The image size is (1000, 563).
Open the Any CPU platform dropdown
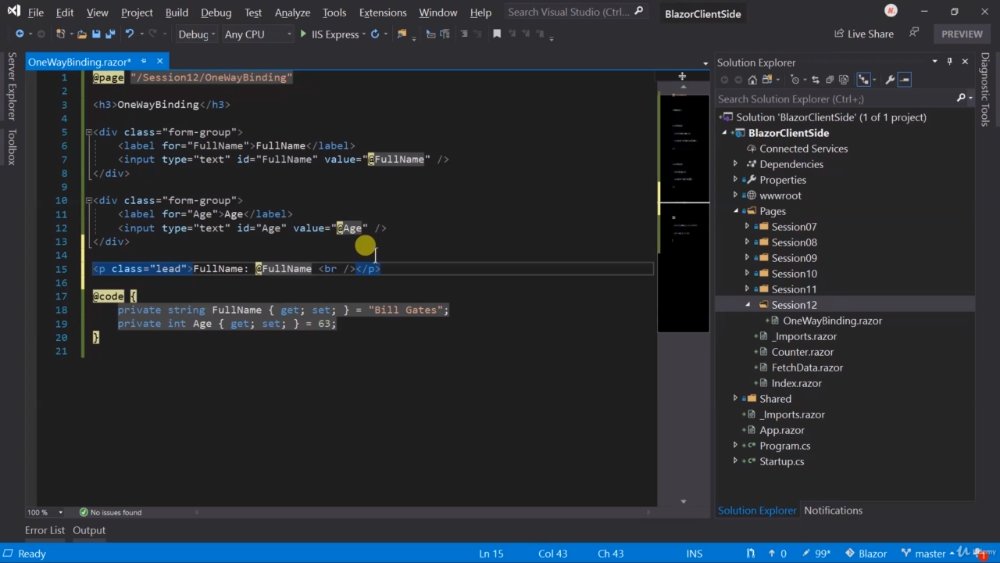click(x=257, y=34)
